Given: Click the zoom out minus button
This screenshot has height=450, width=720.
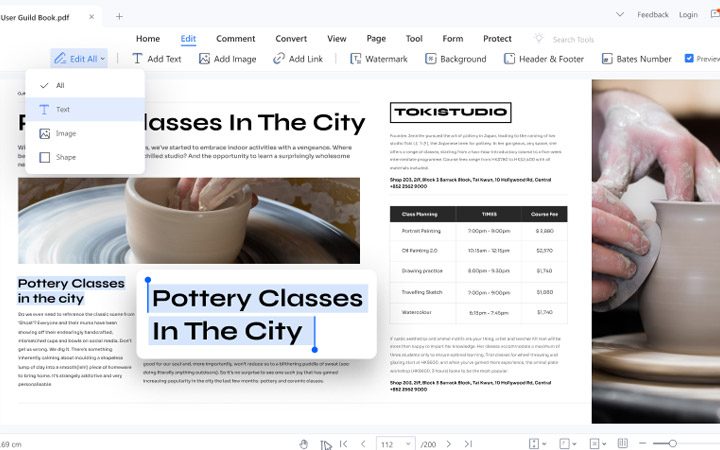Looking at the screenshot, I should [643, 443].
